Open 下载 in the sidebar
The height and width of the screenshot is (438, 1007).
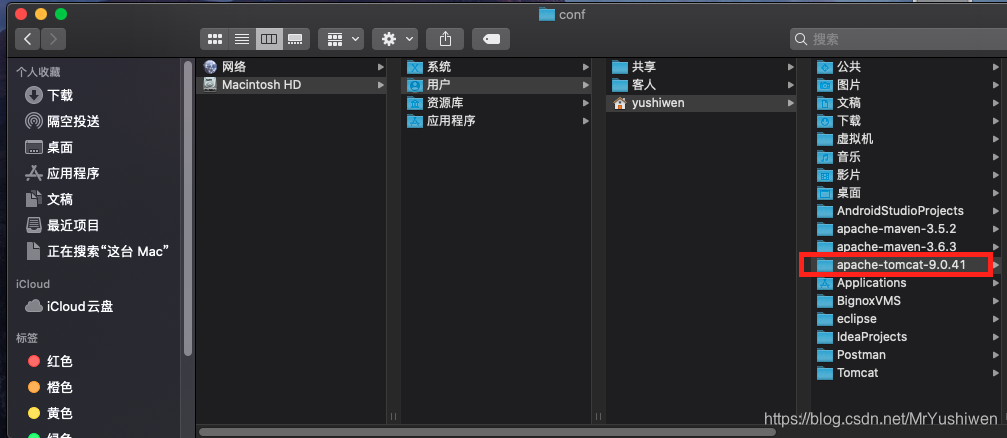[x=60, y=96]
